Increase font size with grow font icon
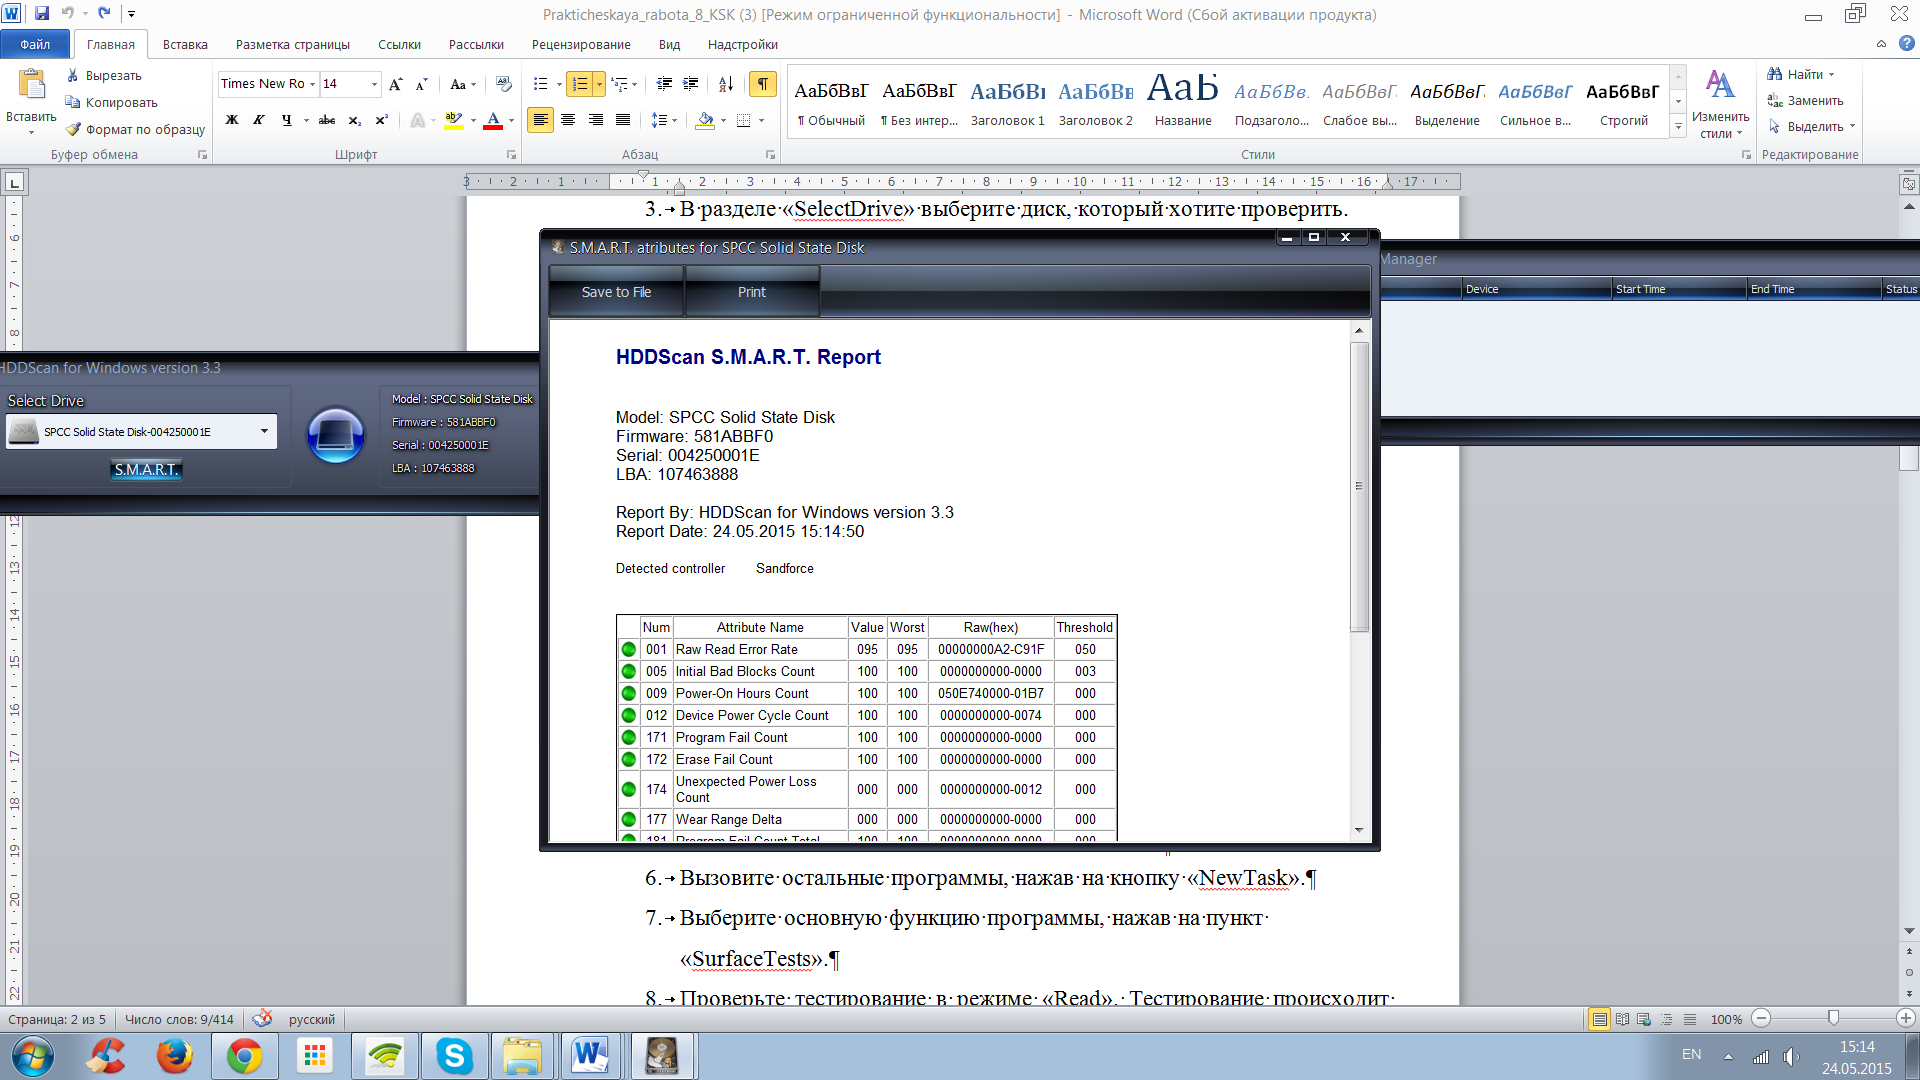 [396, 84]
